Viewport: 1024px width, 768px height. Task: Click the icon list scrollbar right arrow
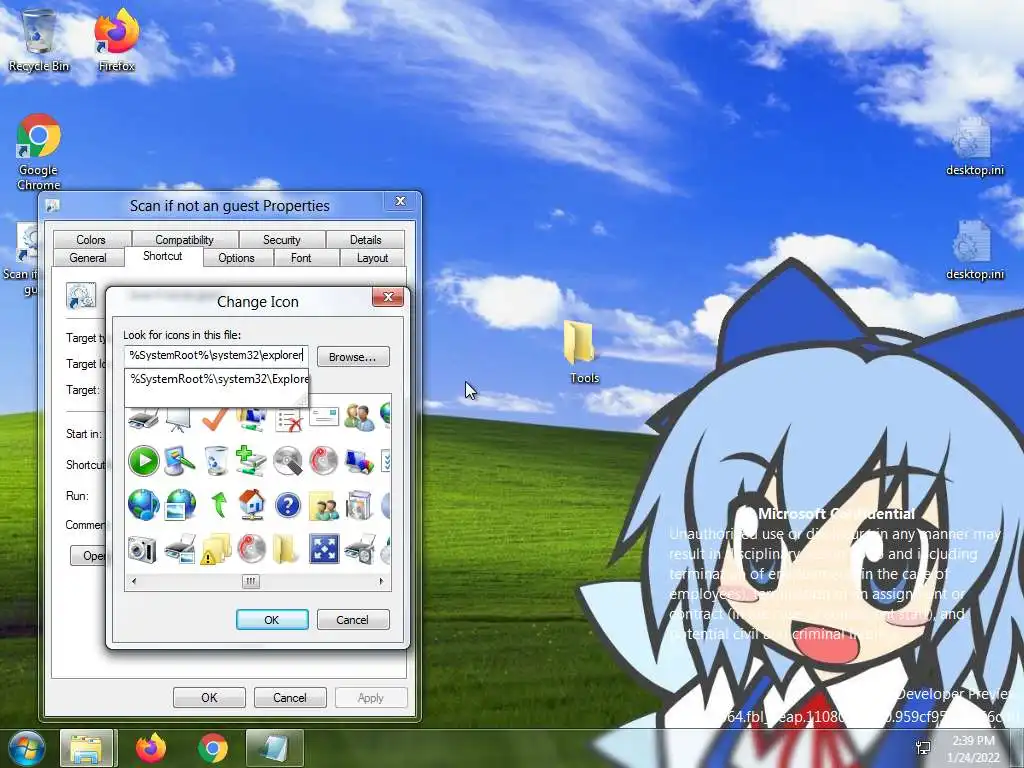pyautogui.click(x=381, y=581)
